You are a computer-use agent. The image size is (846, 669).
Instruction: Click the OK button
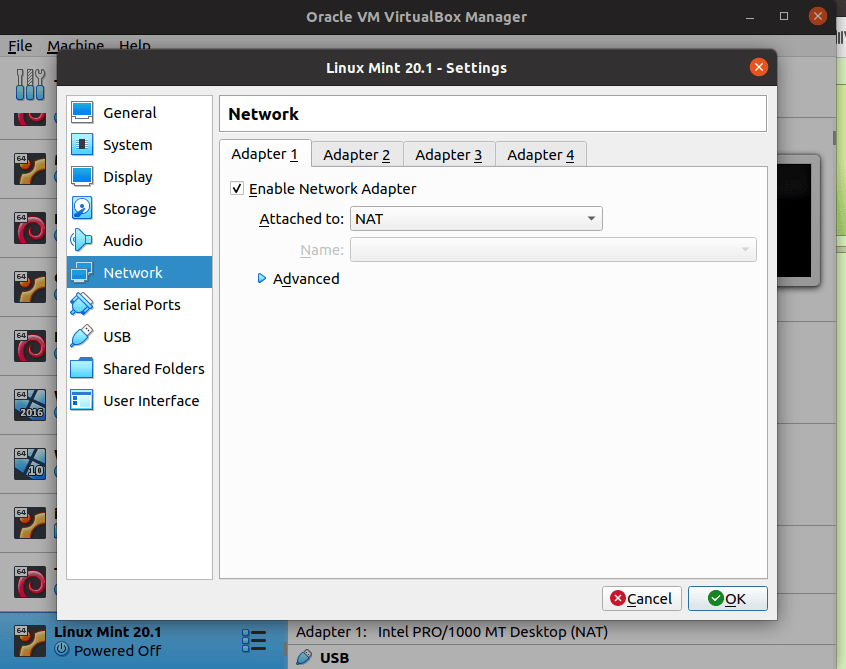pyautogui.click(x=727, y=598)
